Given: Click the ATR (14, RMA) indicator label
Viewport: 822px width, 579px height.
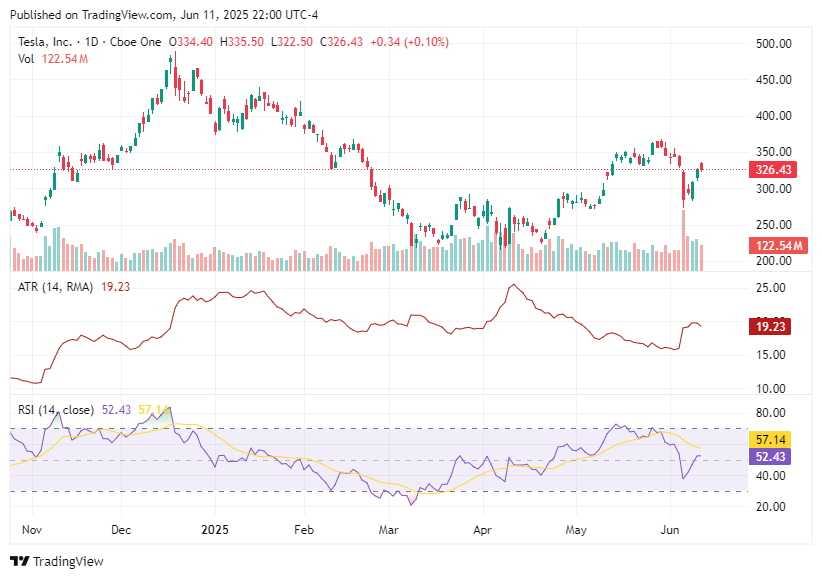Looking at the screenshot, I should pos(56,287).
